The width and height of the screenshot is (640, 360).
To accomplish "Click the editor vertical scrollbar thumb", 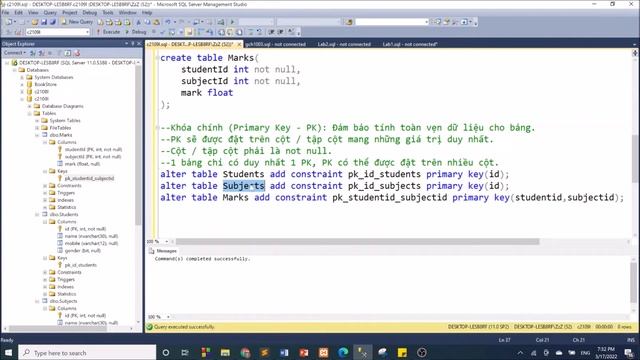I will click(x=635, y=158).
